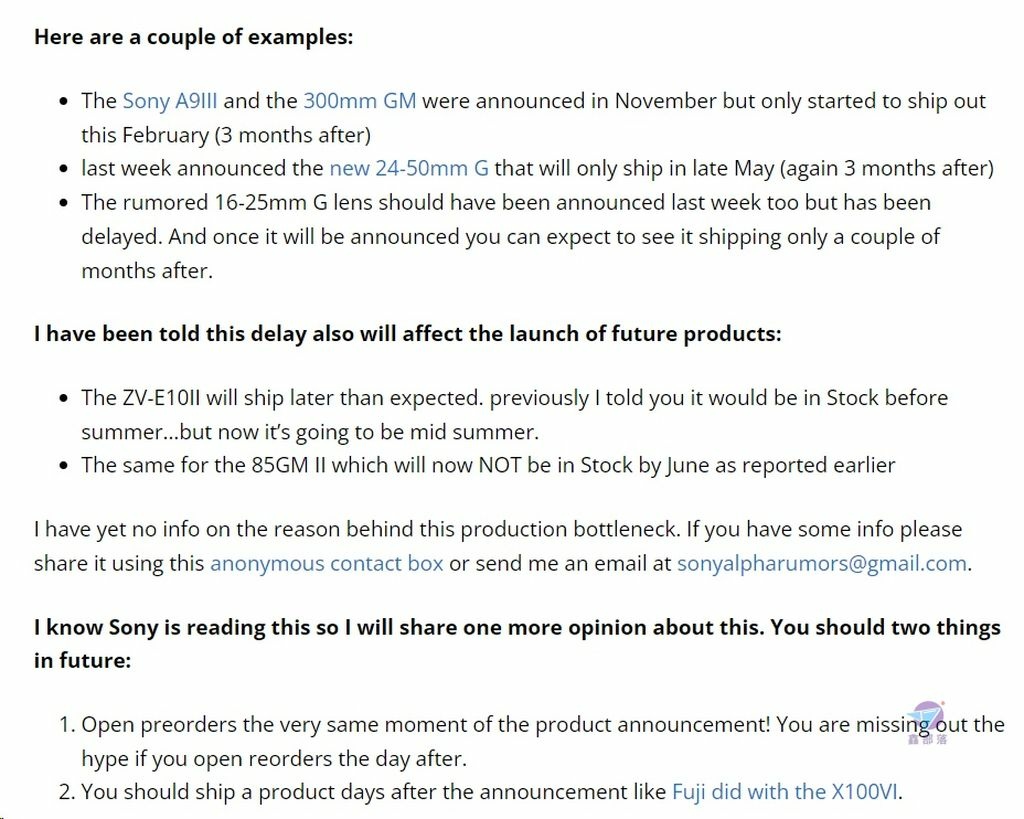Open the anonymous contact box link

click(x=327, y=564)
